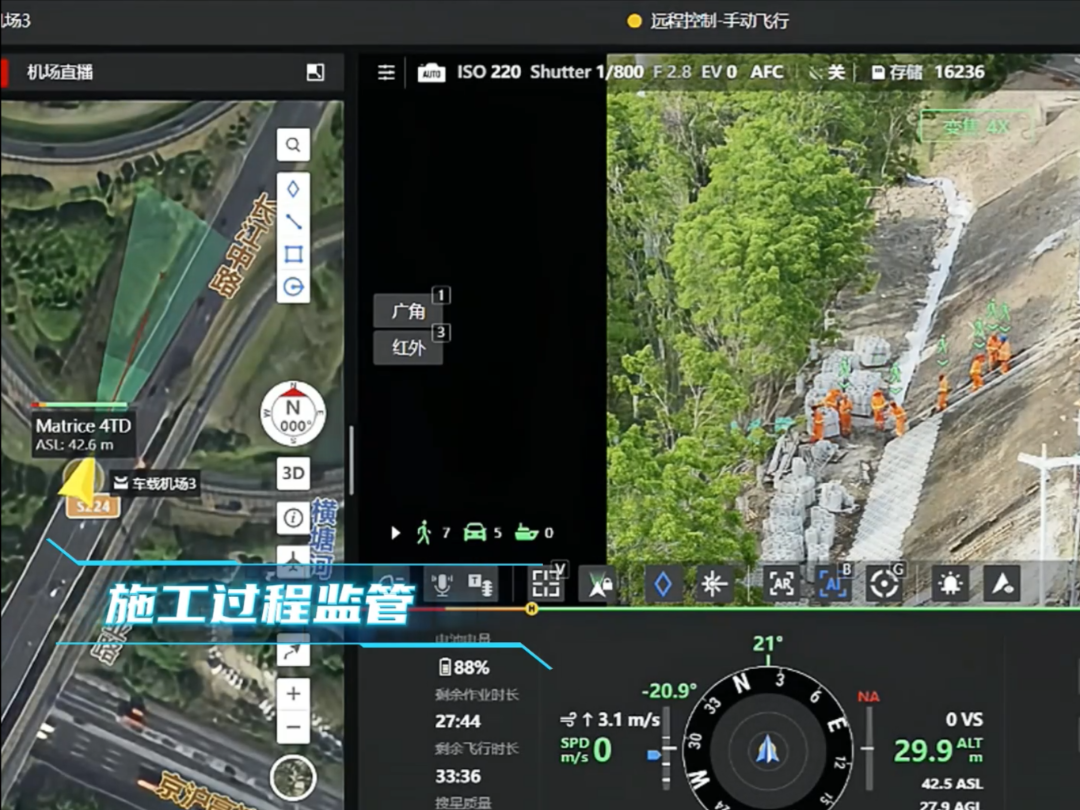The image size is (1080, 810).
Task: Click the vehicle detection count icon
Action: pos(475,532)
